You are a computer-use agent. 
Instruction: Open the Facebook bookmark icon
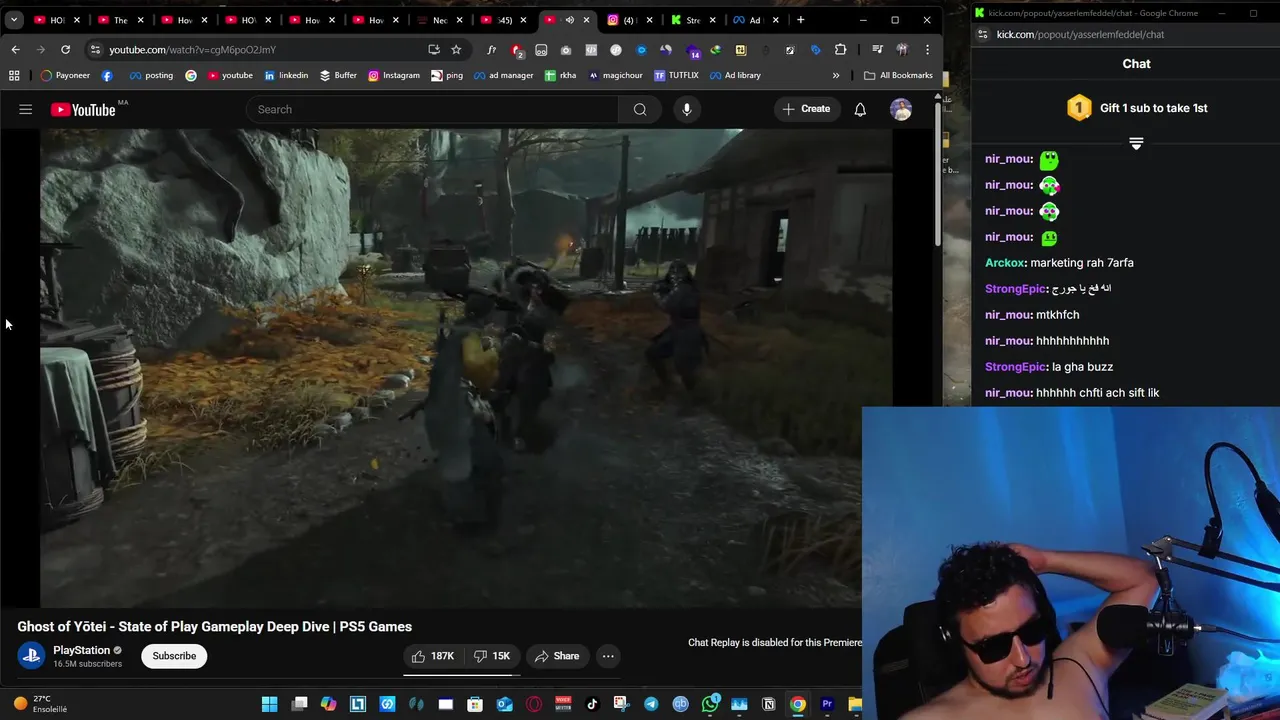coord(107,75)
